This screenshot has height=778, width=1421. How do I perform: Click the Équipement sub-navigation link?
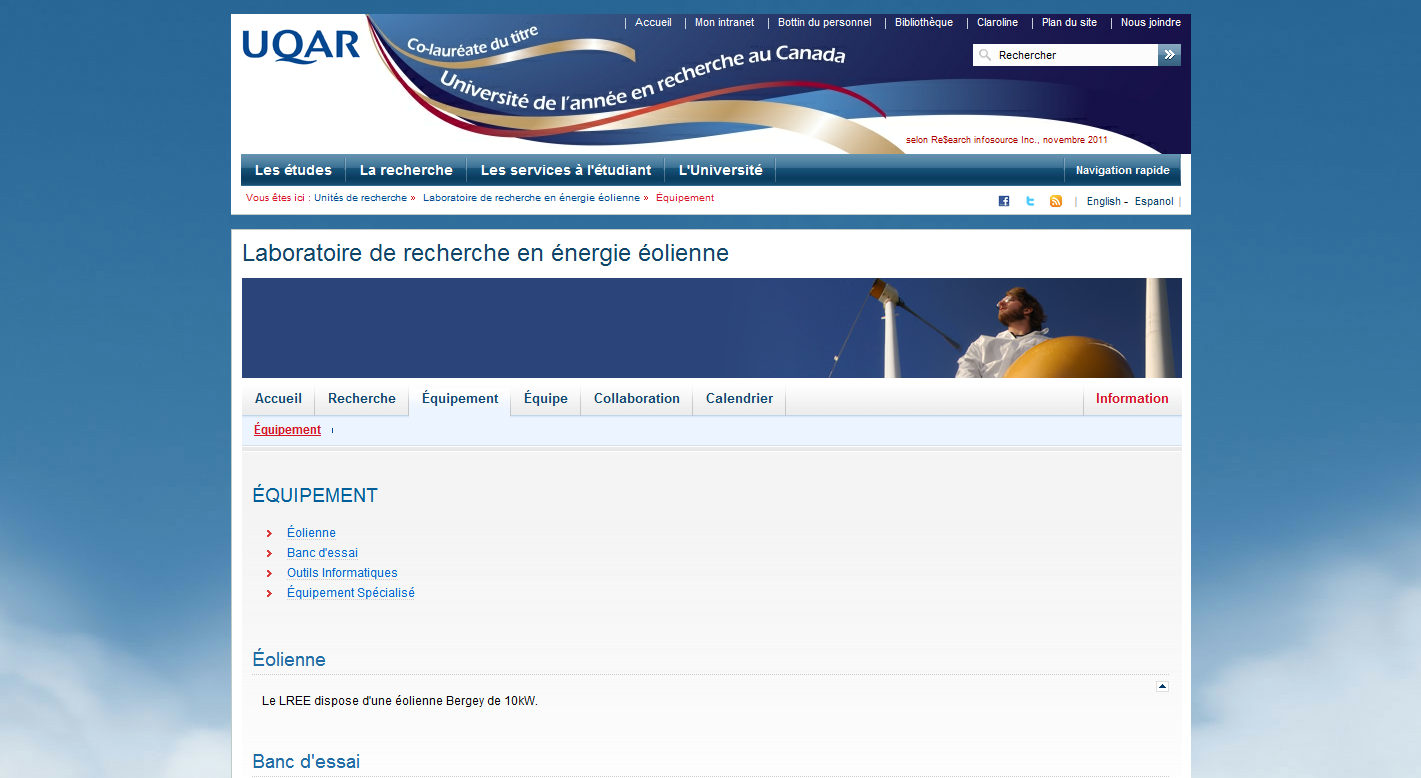click(x=287, y=430)
